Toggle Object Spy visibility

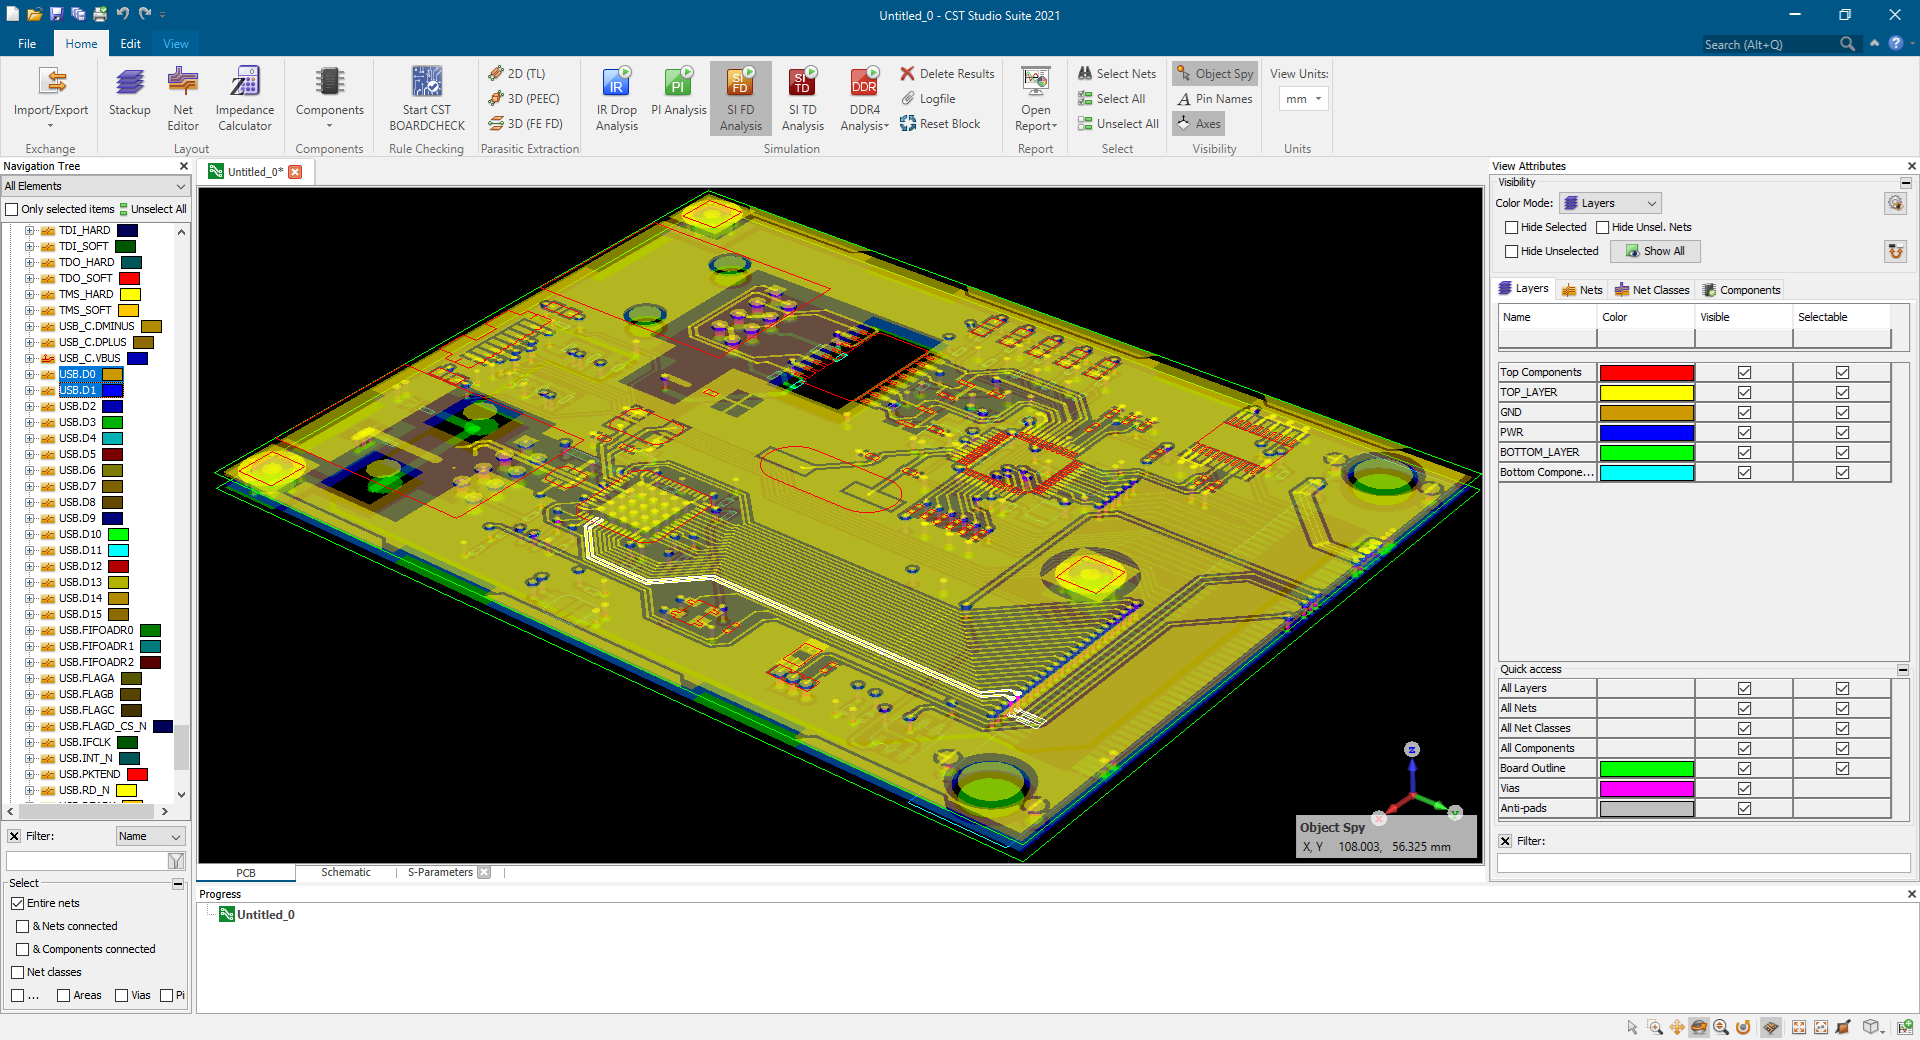click(1214, 74)
